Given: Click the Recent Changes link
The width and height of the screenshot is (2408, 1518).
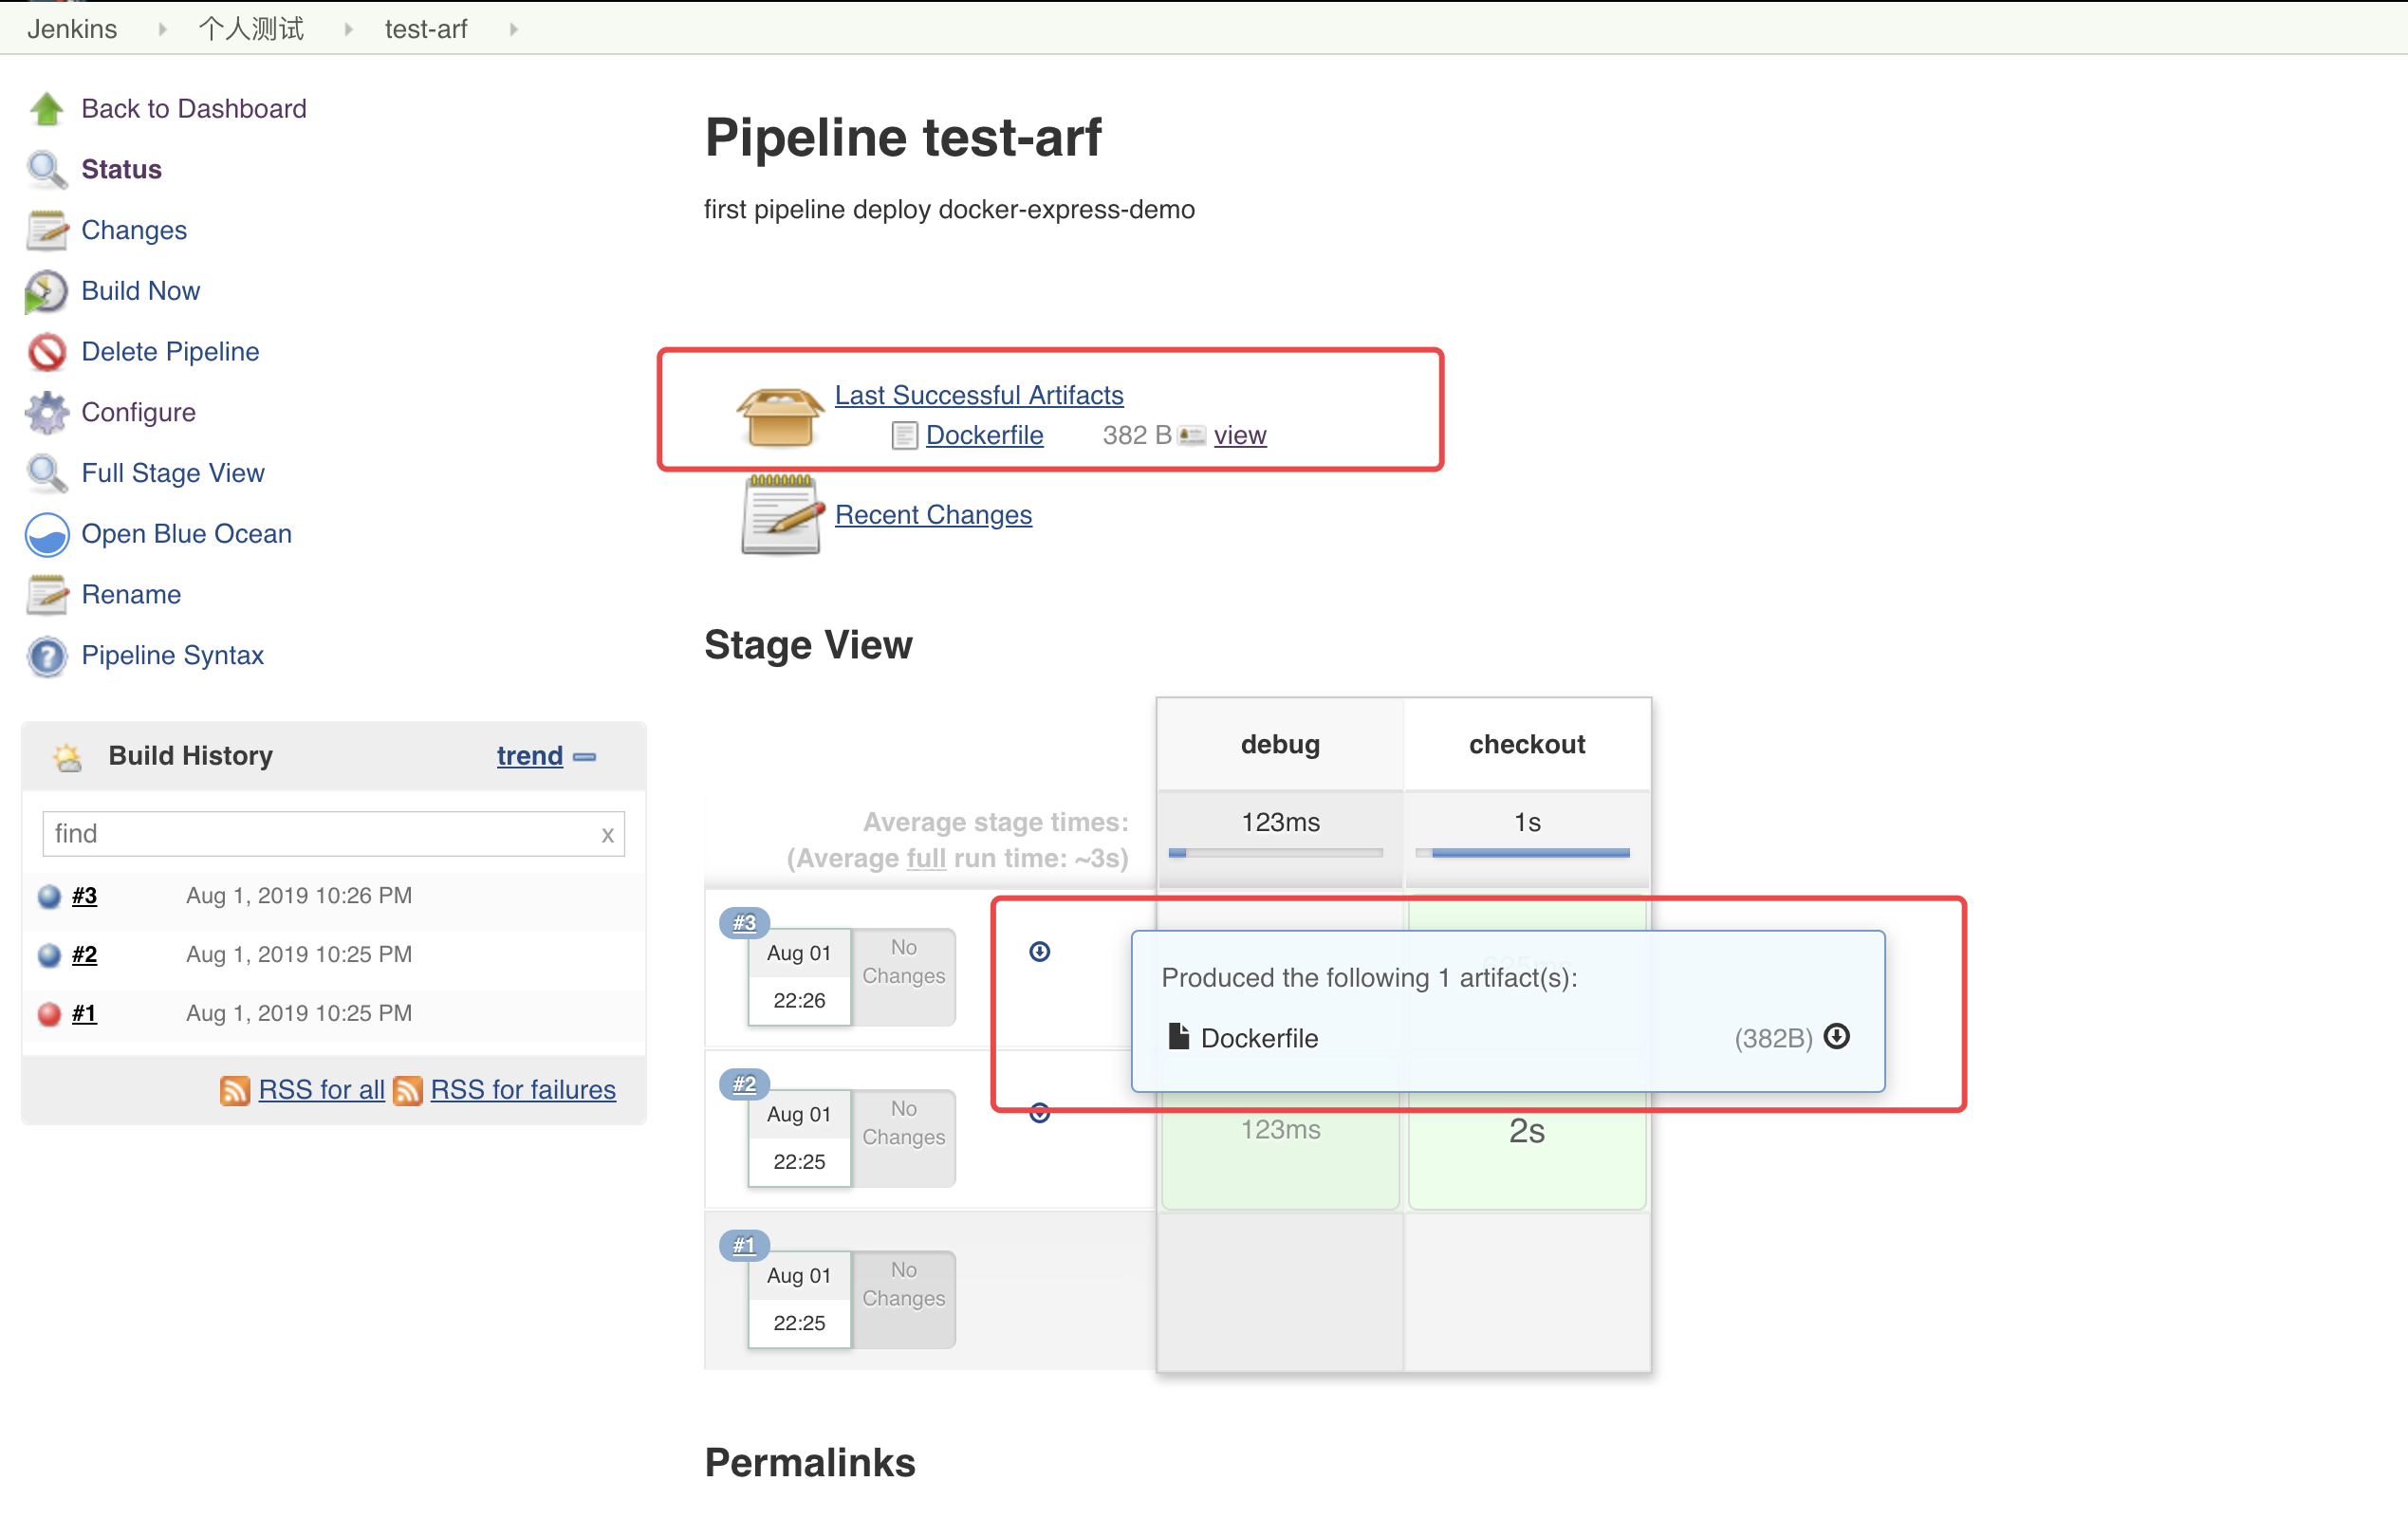Looking at the screenshot, I should (x=933, y=514).
